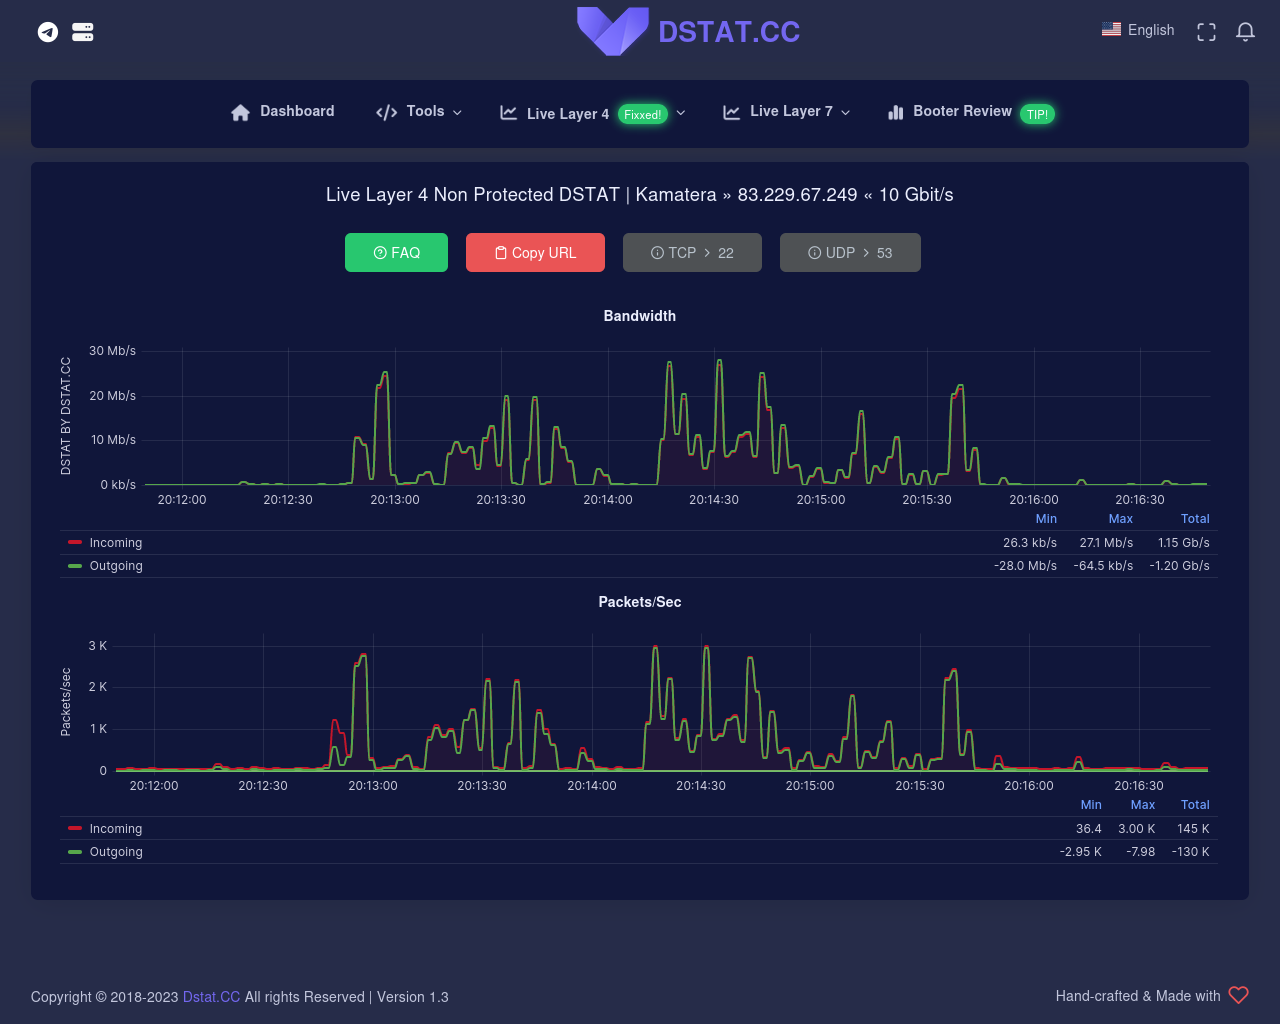Click the UDP 53 button
Image resolution: width=1280 pixels, height=1024 pixels.
(x=850, y=252)
